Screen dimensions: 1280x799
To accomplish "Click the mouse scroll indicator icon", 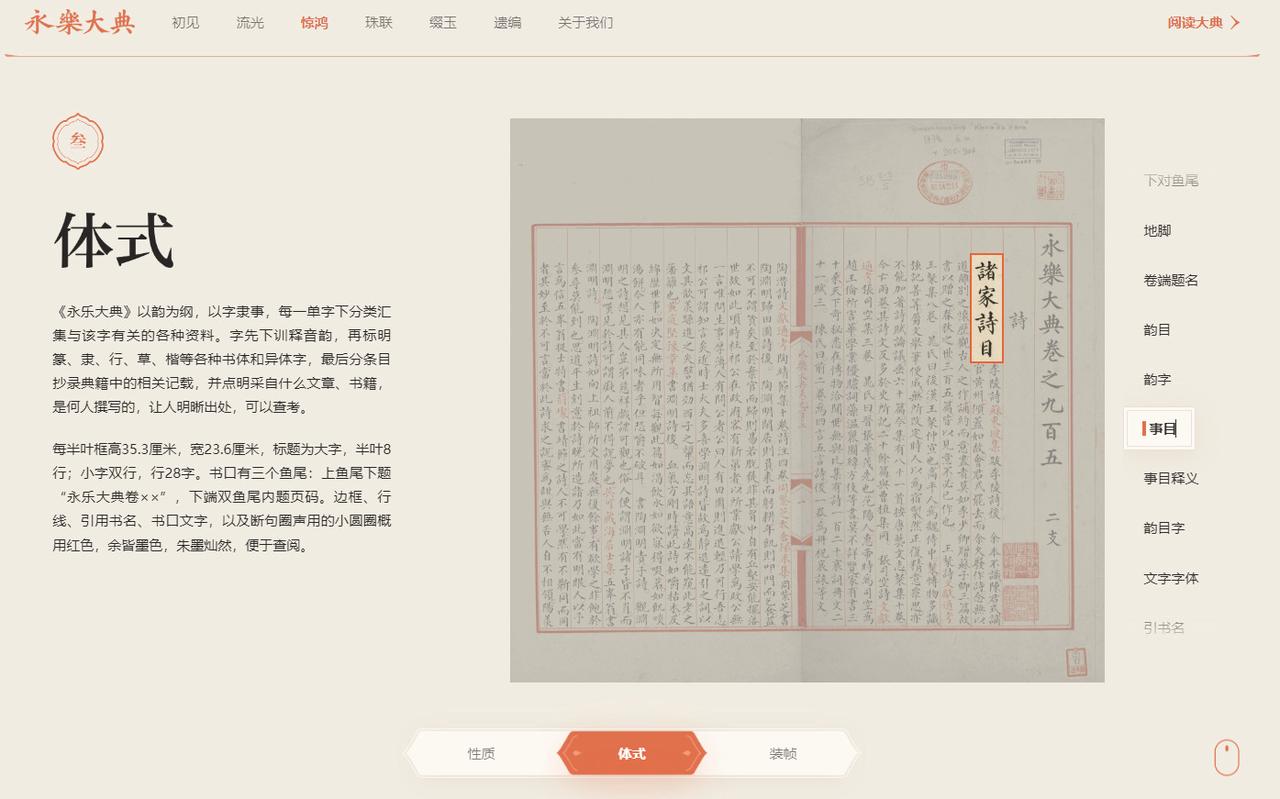I will [1227, 758].
